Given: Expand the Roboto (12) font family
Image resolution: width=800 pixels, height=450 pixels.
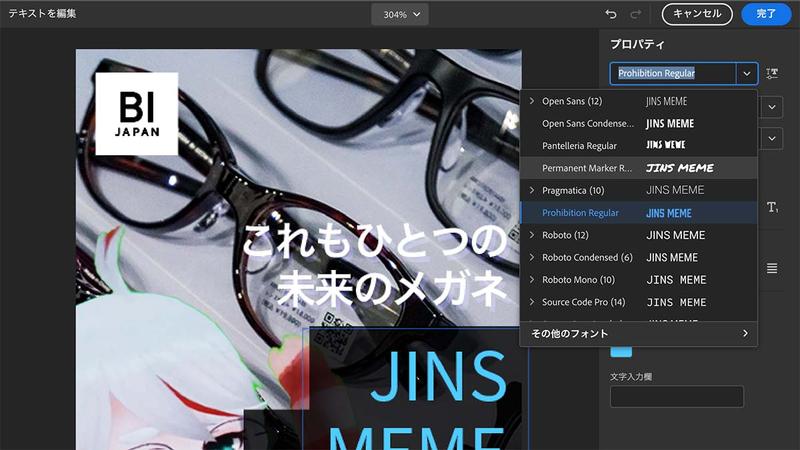Looking at the screenshot, I should tap(532, 235).
